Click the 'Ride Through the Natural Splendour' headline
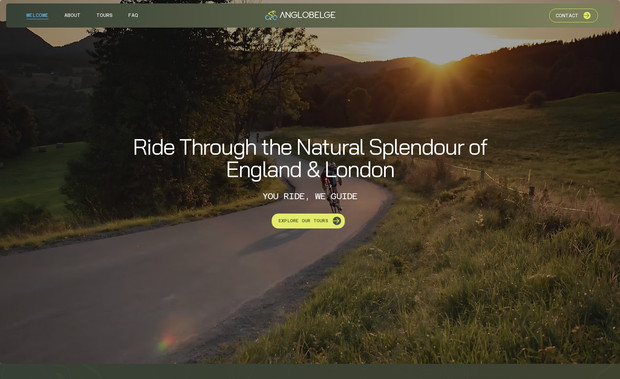Image resolution: width=620 pixels, height=379 pixels. coord(310,159)
